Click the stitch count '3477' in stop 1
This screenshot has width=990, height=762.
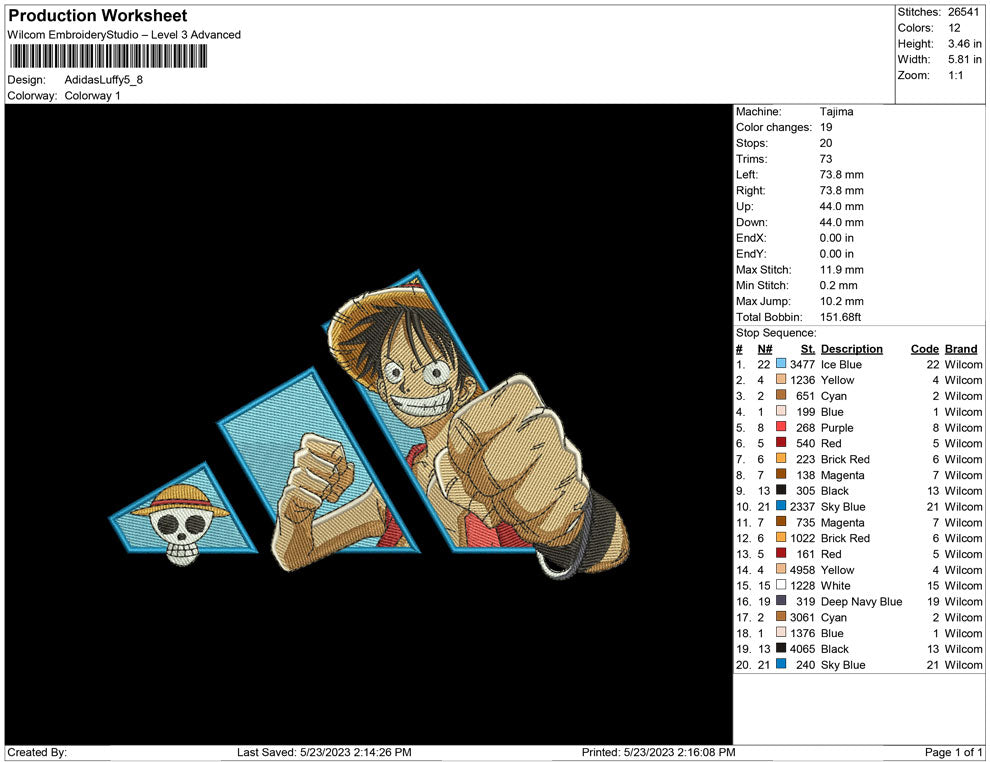802,364
